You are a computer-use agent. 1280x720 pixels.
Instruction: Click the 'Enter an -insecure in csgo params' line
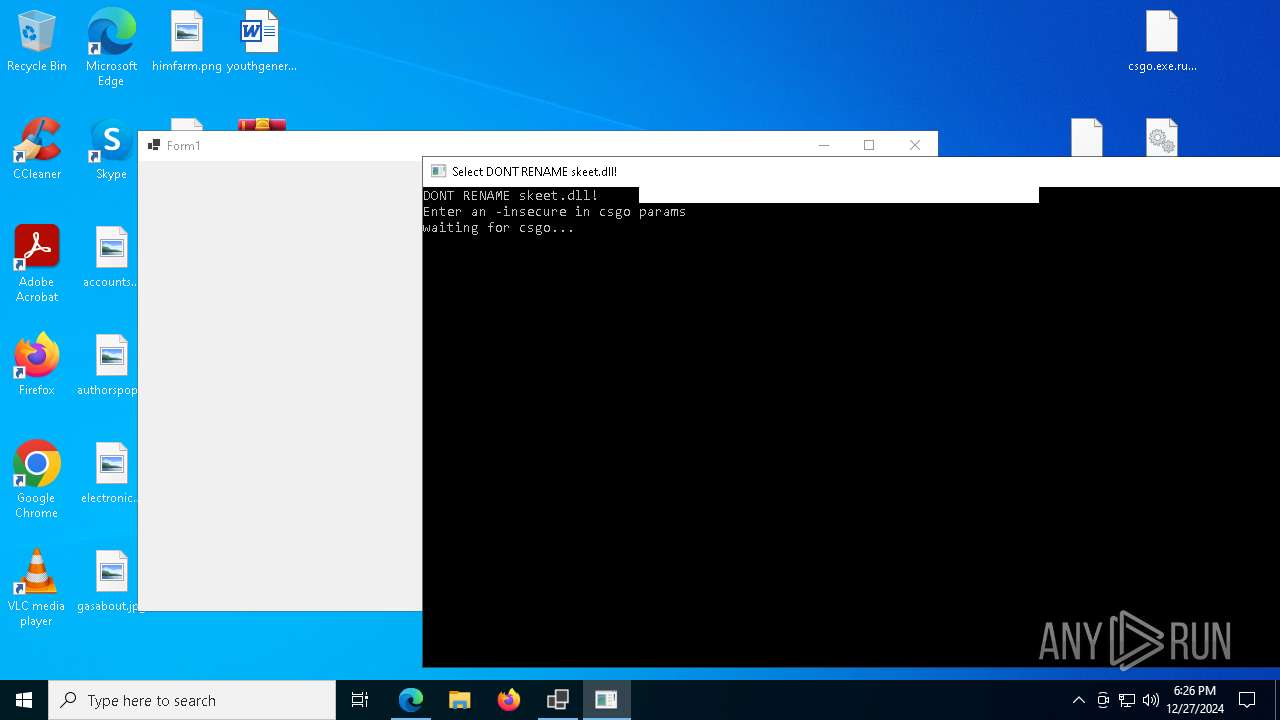[554, 212]
